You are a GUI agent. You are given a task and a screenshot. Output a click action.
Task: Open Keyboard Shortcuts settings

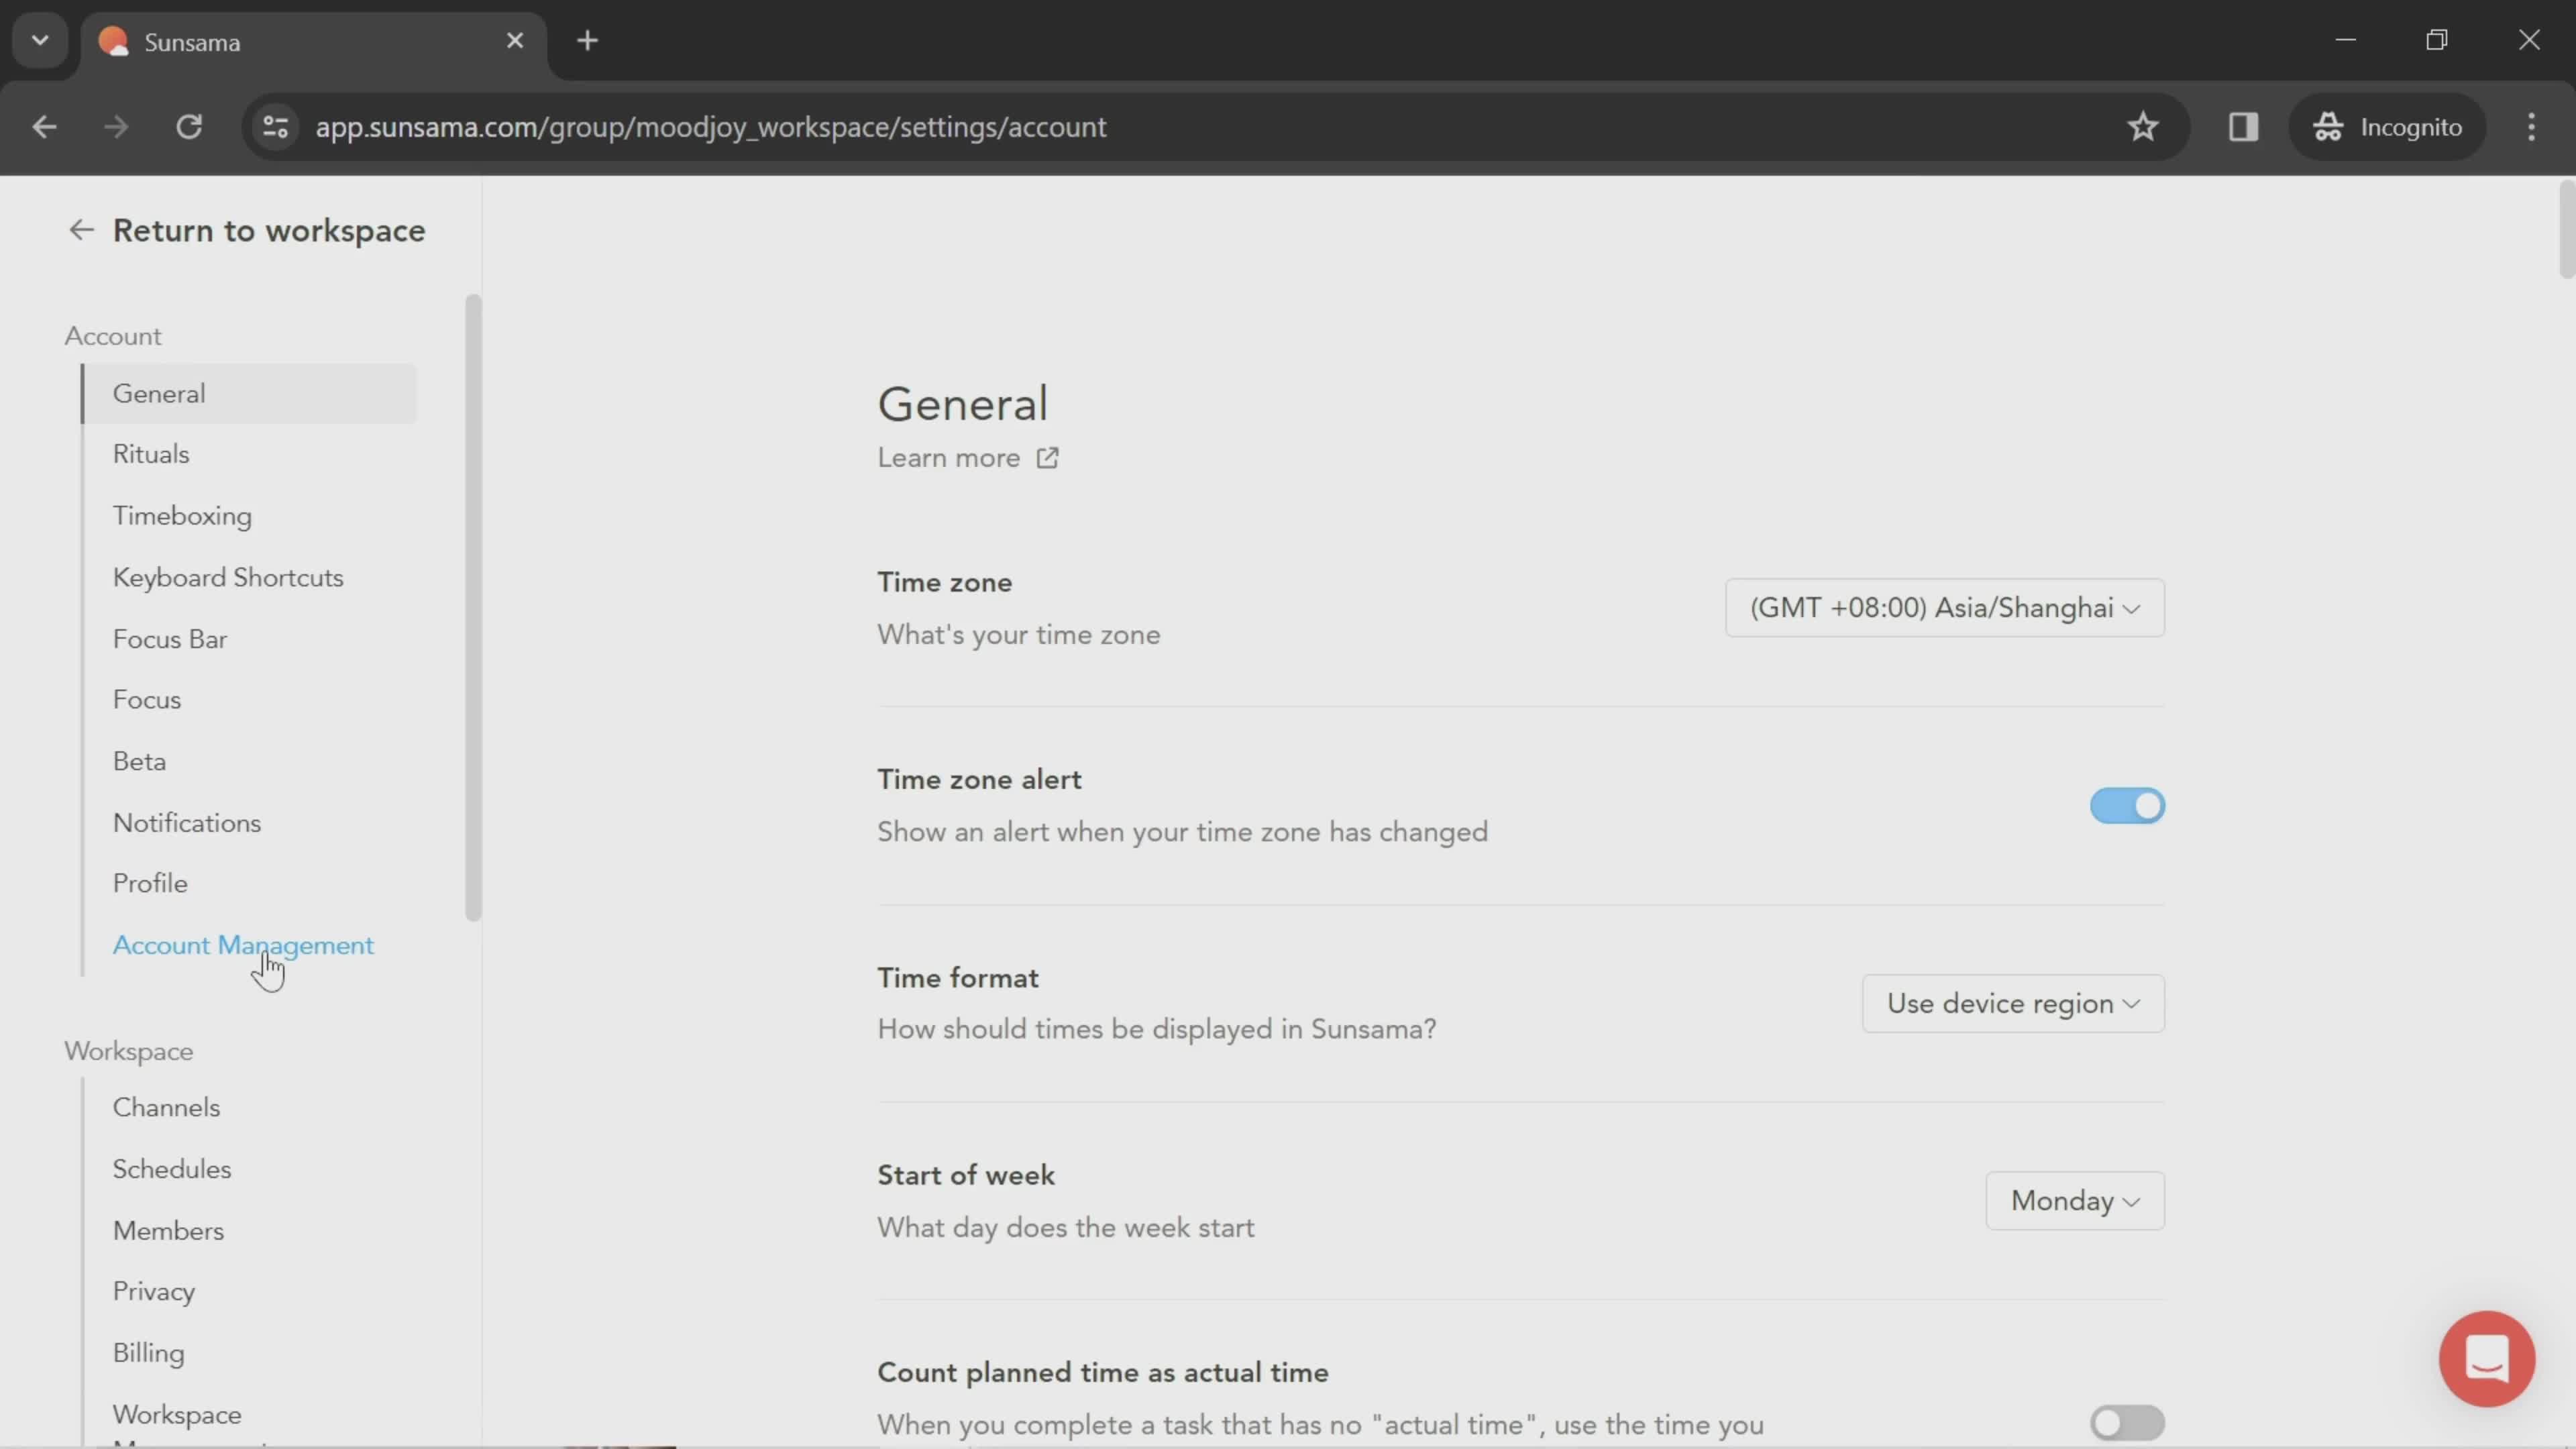(x=228, y=577)
